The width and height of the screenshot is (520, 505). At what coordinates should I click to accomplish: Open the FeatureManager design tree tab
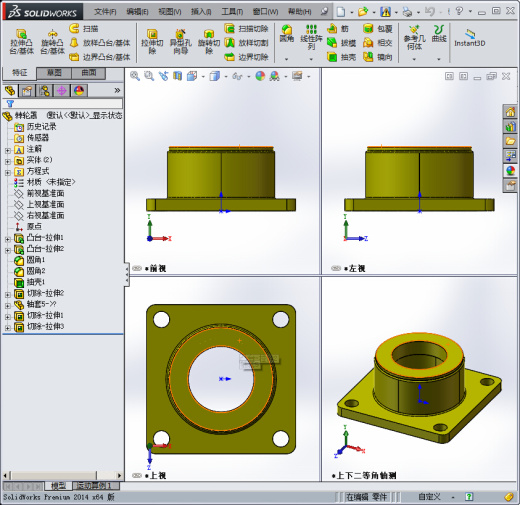coord(10,90)
